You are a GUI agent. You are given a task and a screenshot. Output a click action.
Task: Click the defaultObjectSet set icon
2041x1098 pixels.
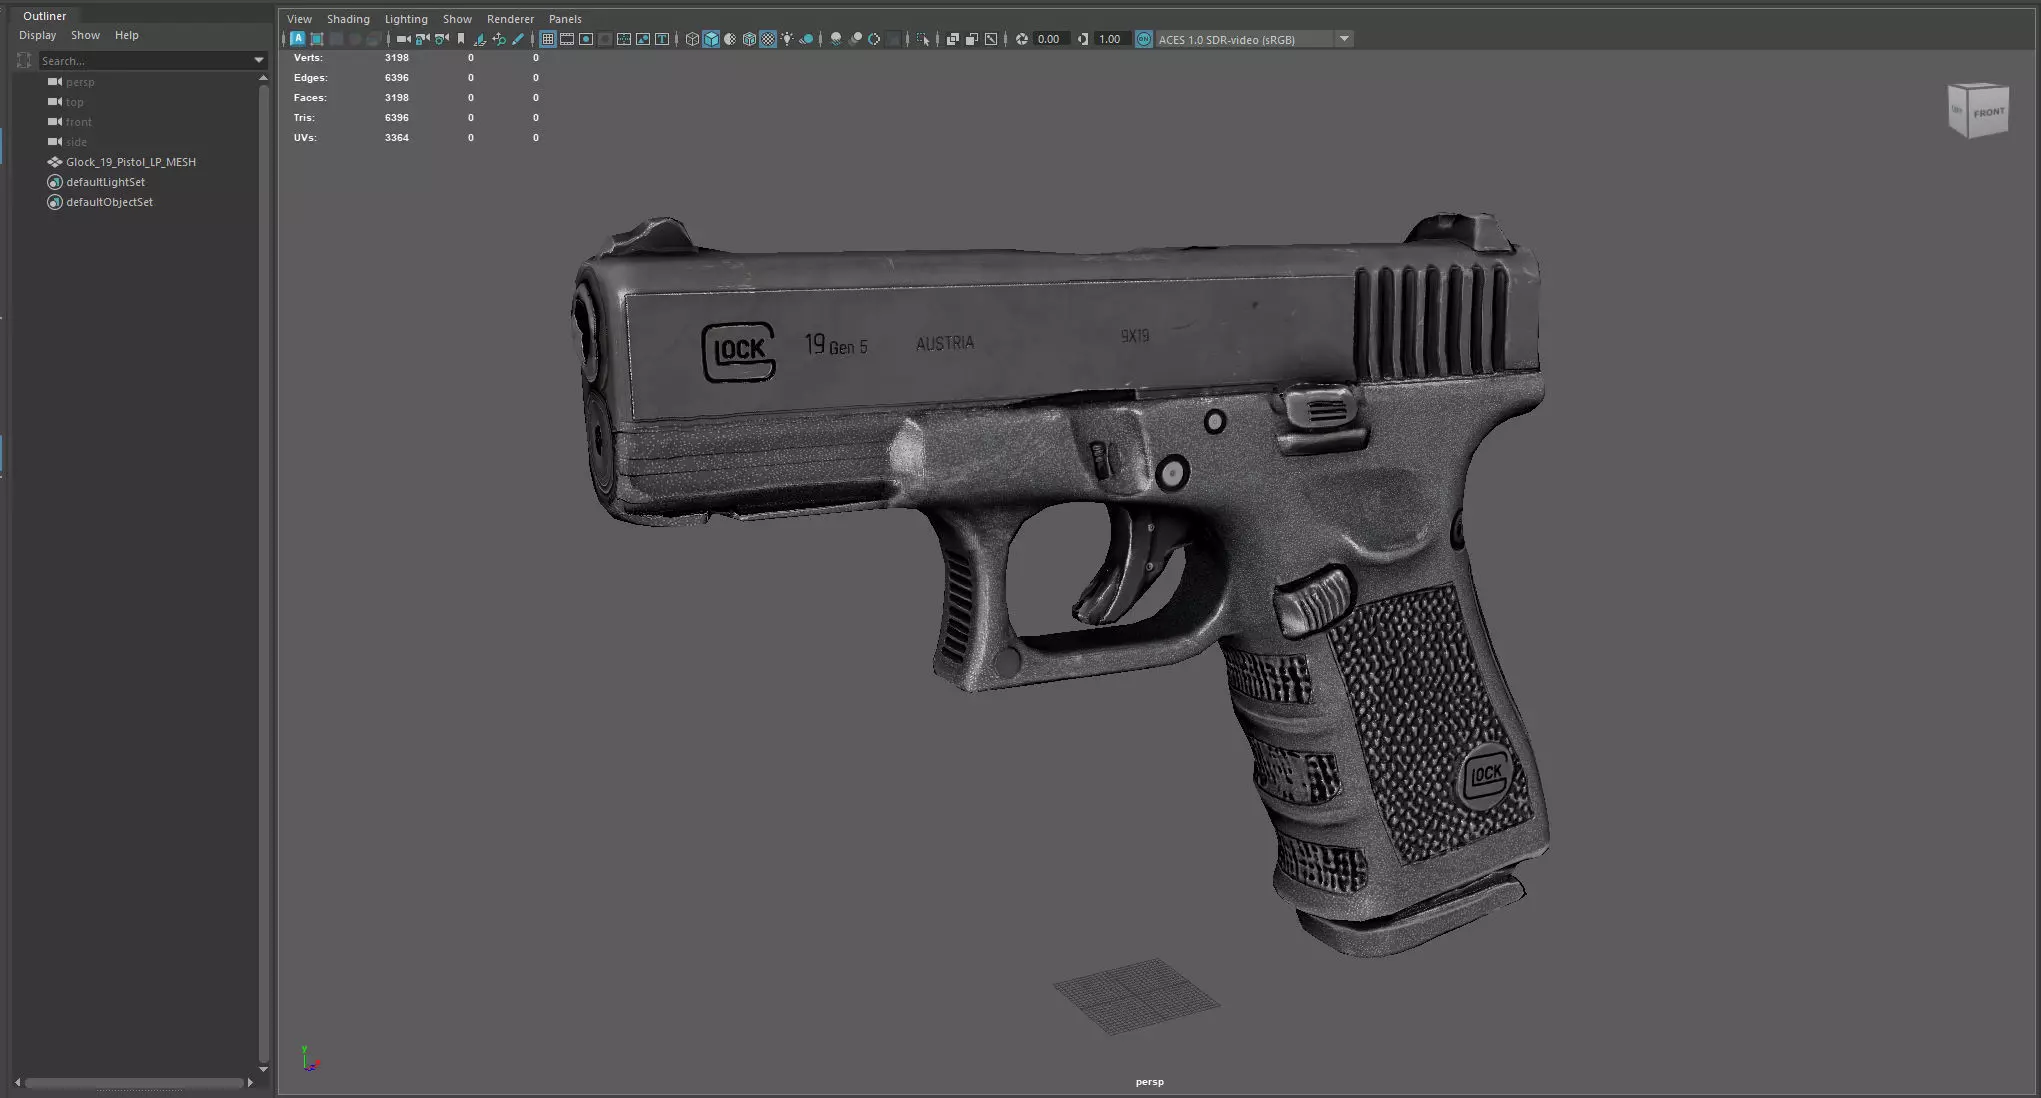click(x=55, y=202)
